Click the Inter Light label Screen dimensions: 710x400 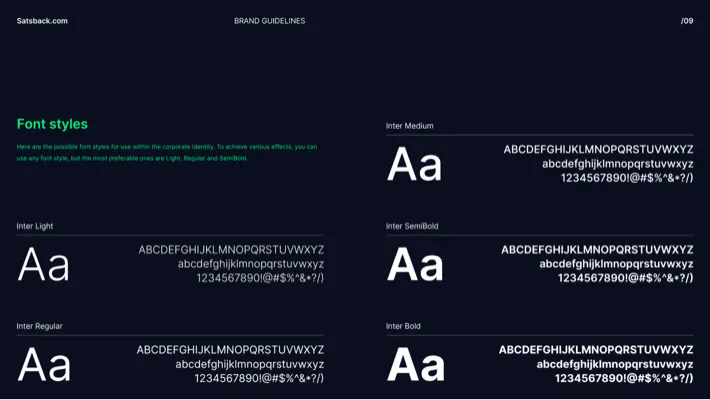click(35, 226)
